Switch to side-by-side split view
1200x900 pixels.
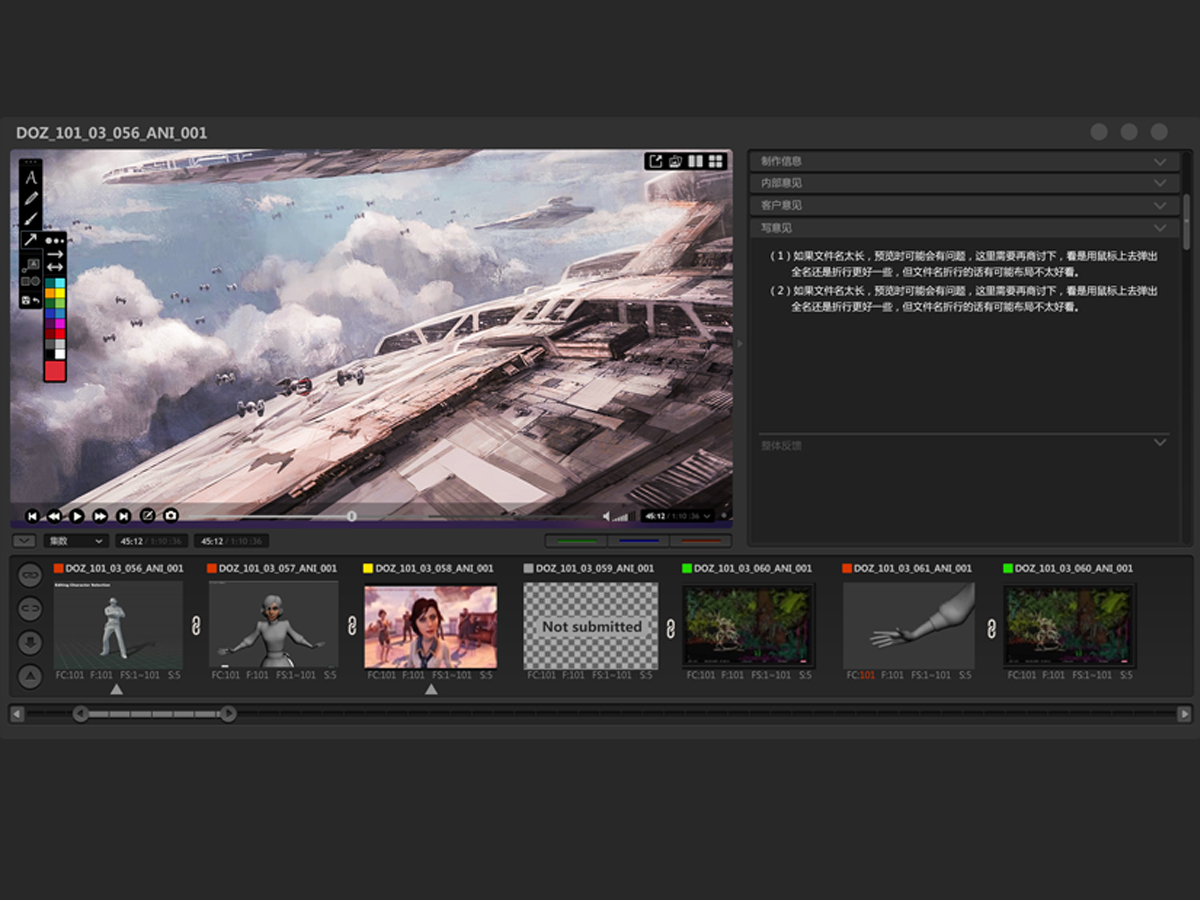[696, 161]
